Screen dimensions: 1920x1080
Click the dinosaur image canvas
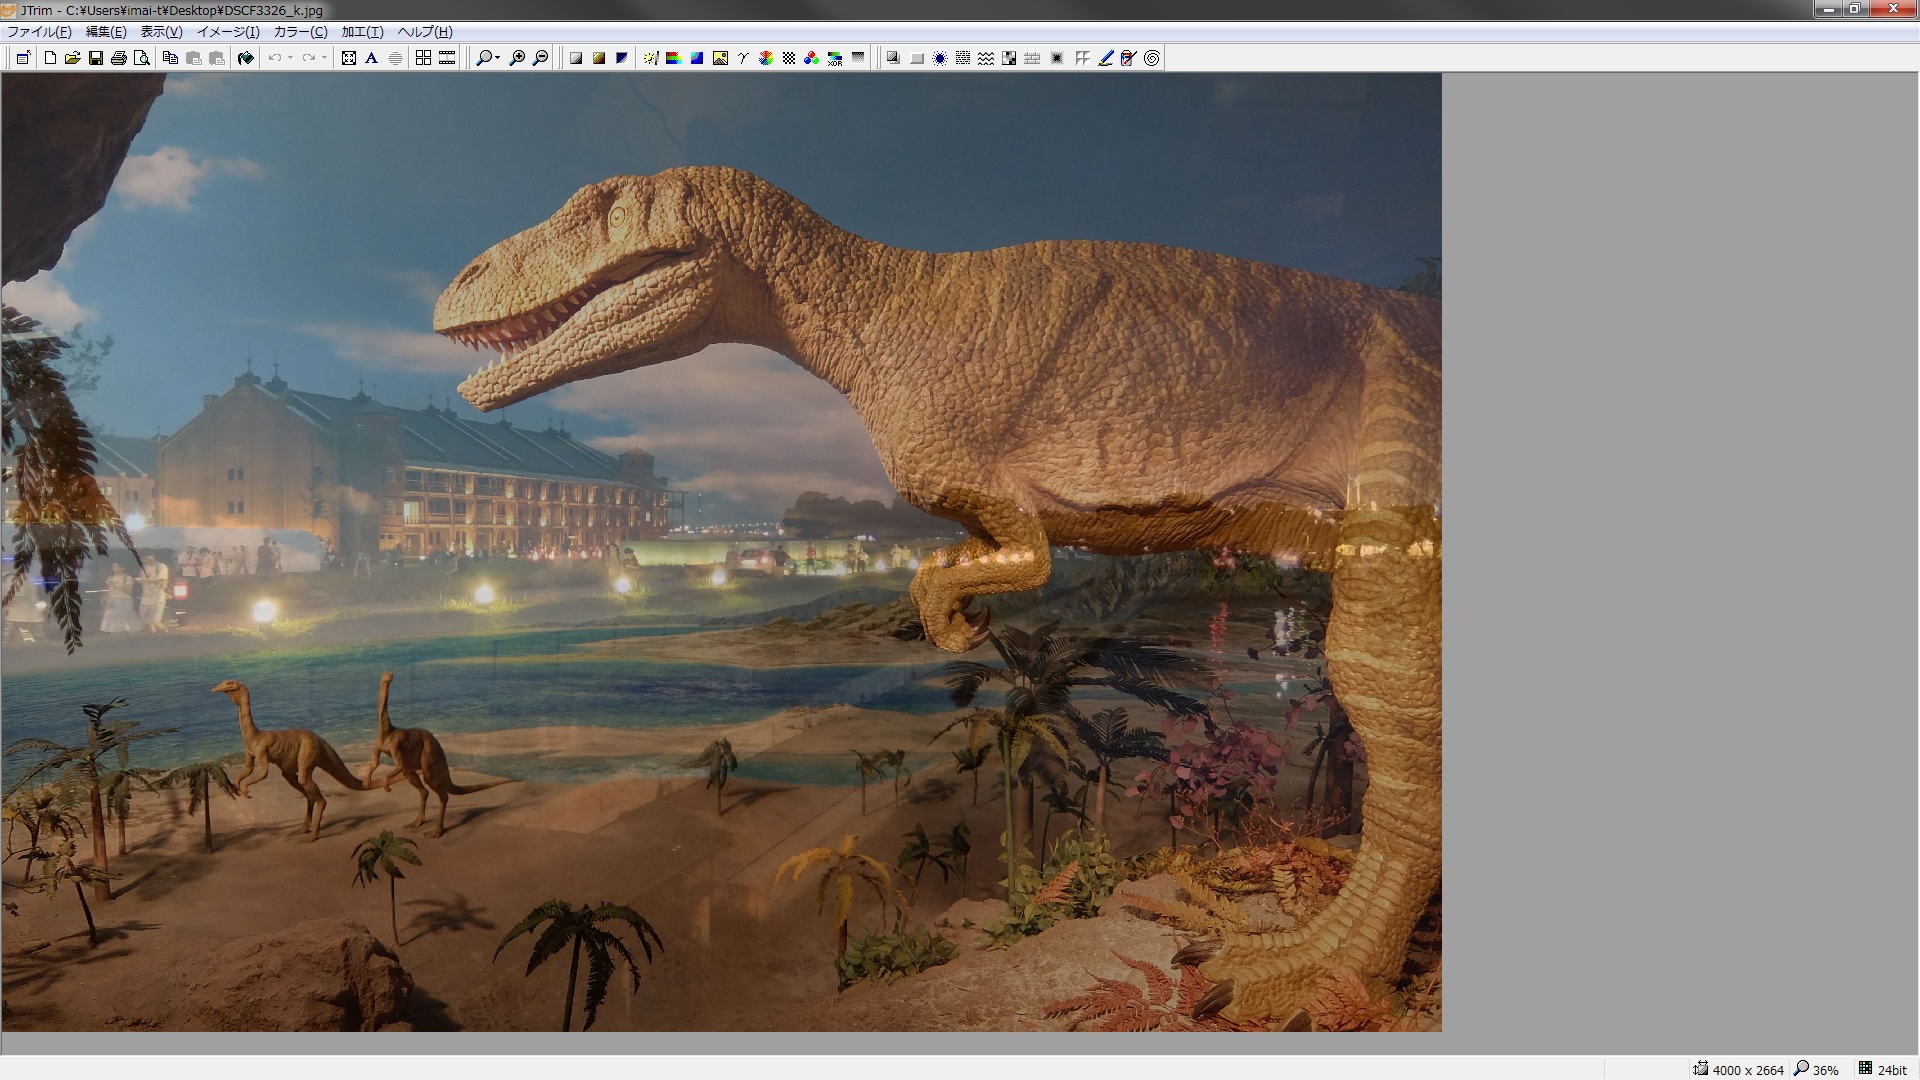[x=720, y=550]
